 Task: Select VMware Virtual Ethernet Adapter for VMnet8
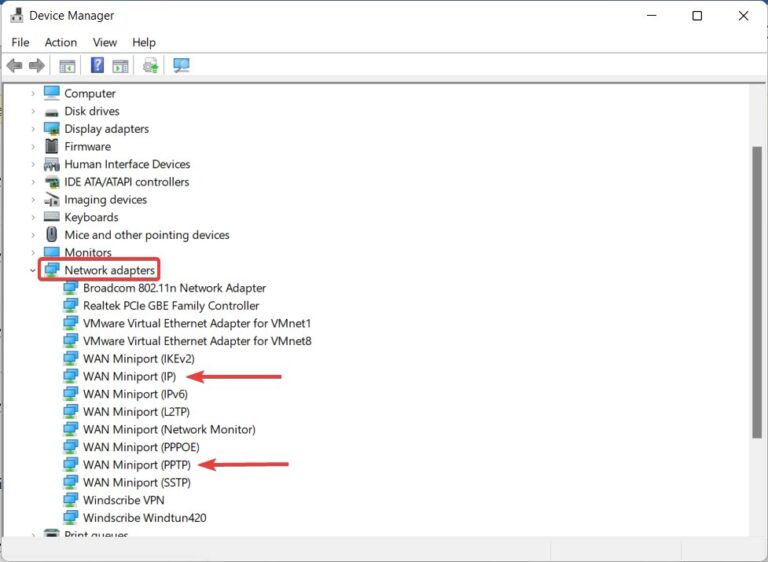click(197, 341)
